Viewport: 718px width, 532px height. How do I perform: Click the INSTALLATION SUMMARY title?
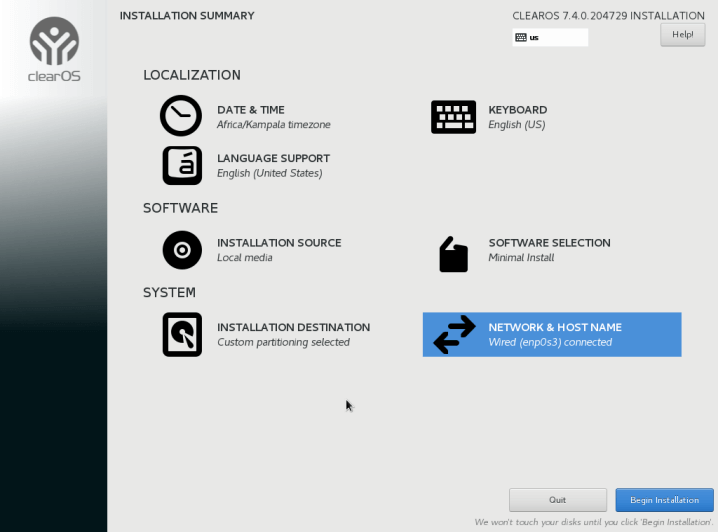(187, 16)
